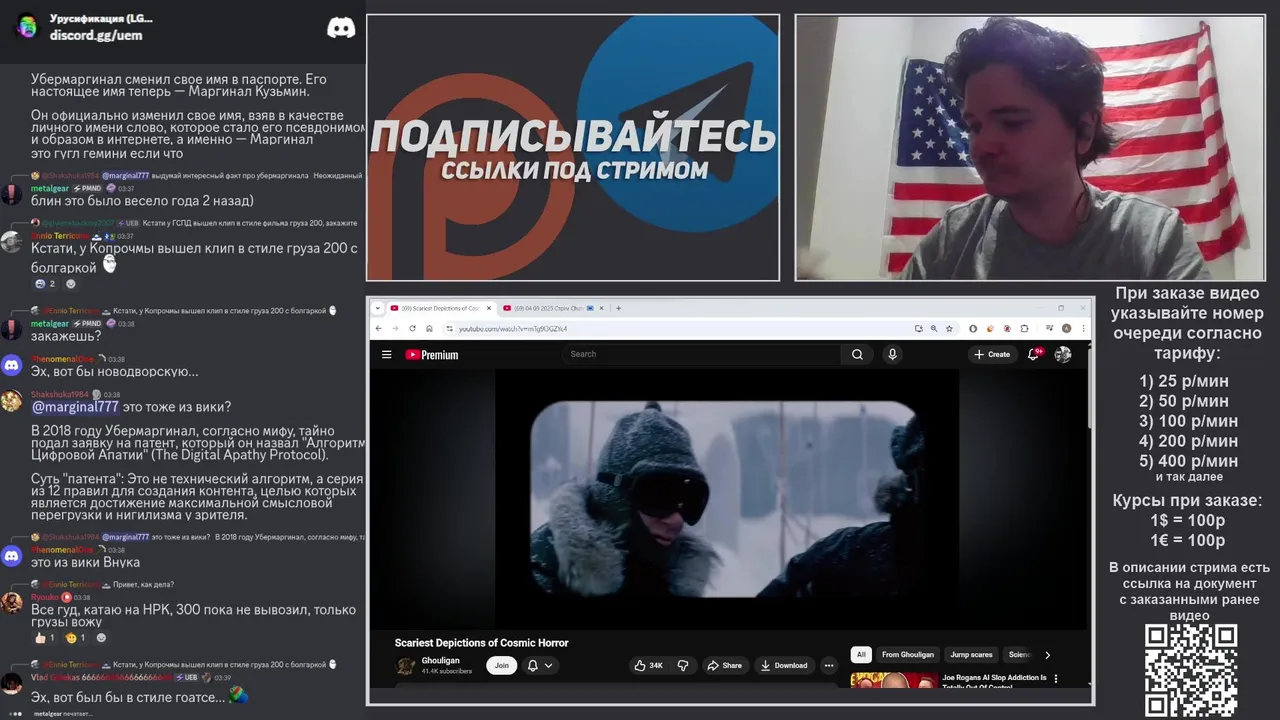Open YouTube notifications bell with 9+ badge
The image size is (1280, 720).
(1034, 354)
